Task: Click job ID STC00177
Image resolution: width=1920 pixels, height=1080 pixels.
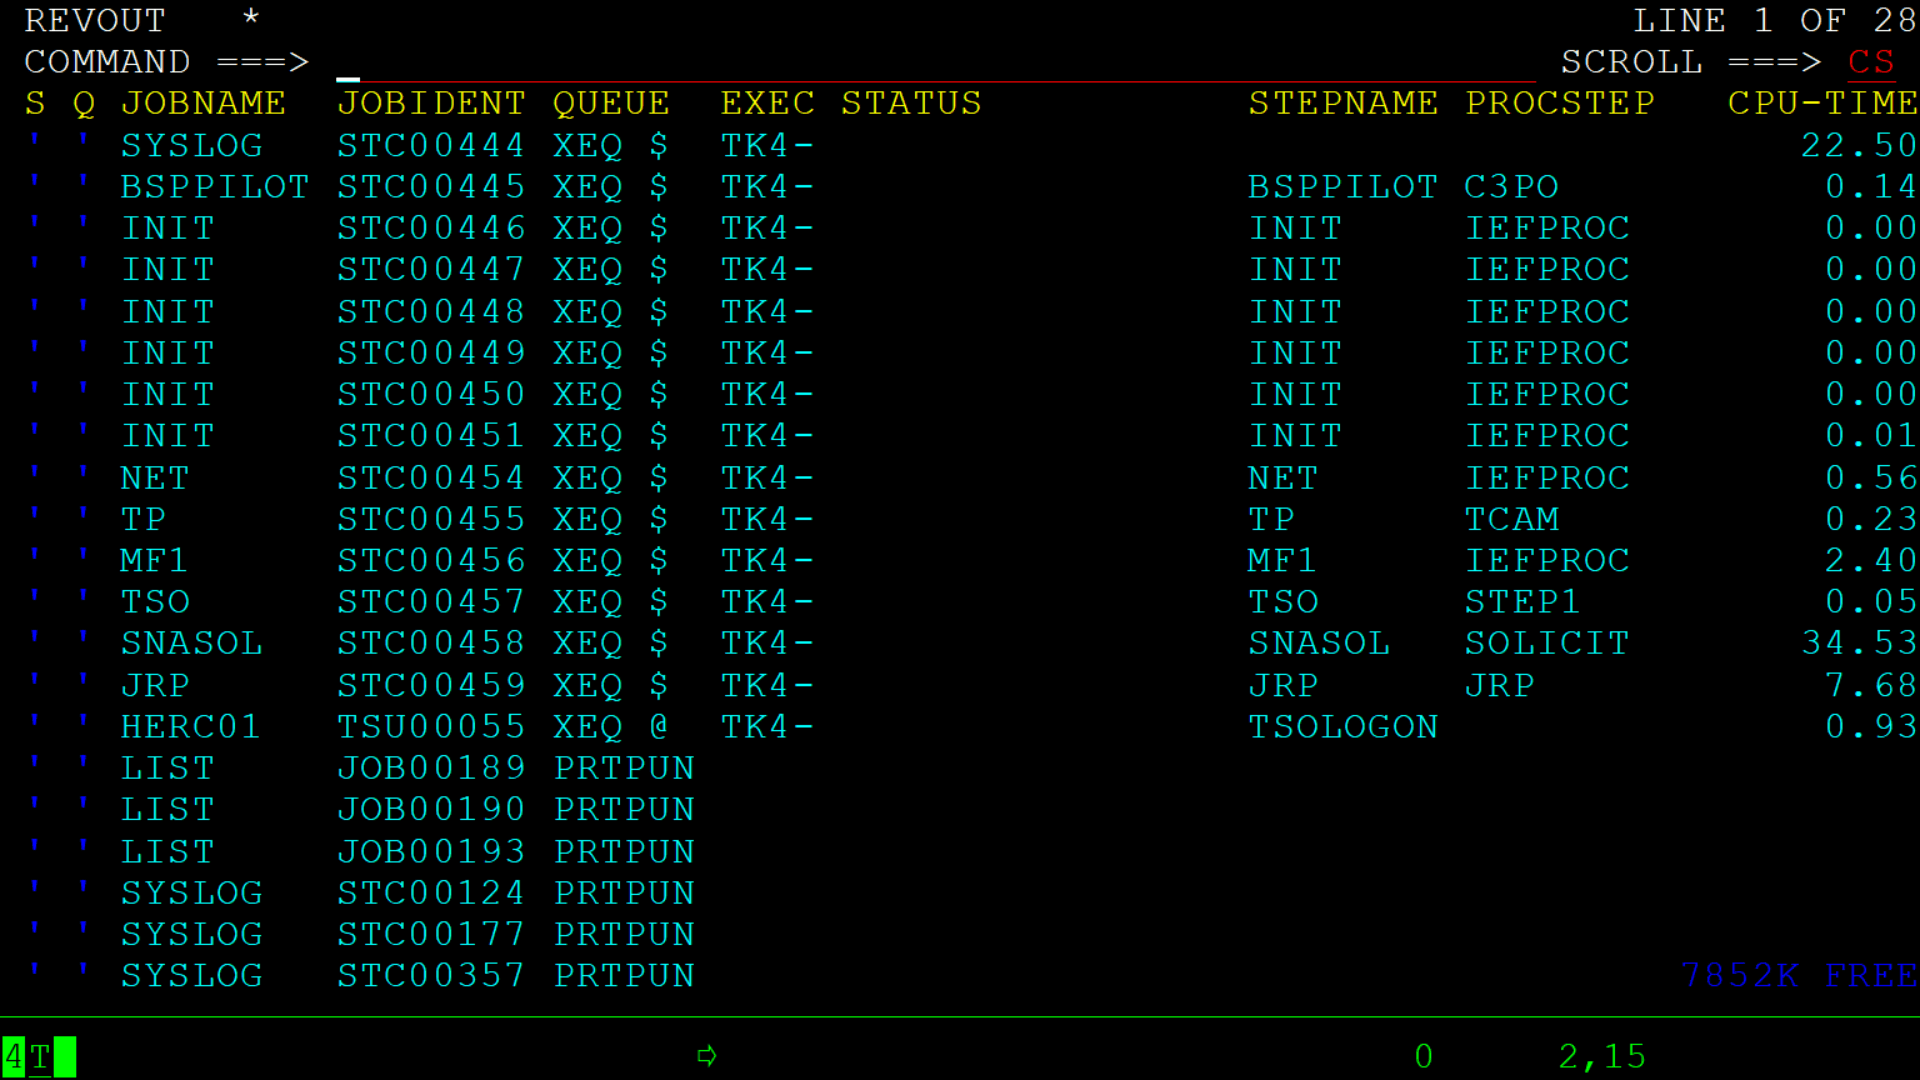Action: [431, 934]
